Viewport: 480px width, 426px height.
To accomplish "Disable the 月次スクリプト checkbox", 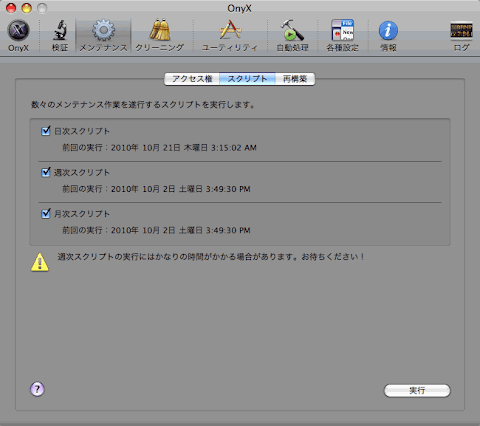I will 46,214.
